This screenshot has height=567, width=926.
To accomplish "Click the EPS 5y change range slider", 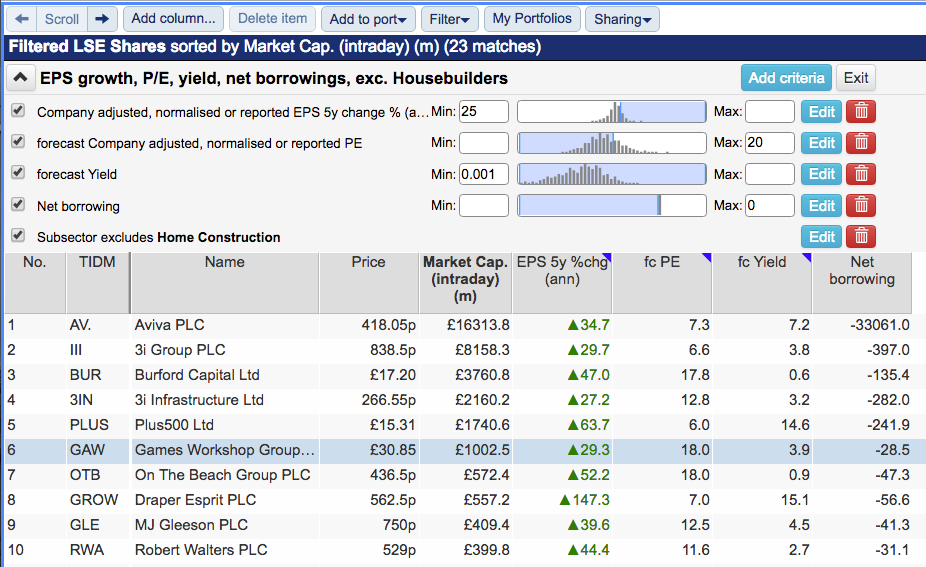I will pyautogui.click(x=612, y=112).
